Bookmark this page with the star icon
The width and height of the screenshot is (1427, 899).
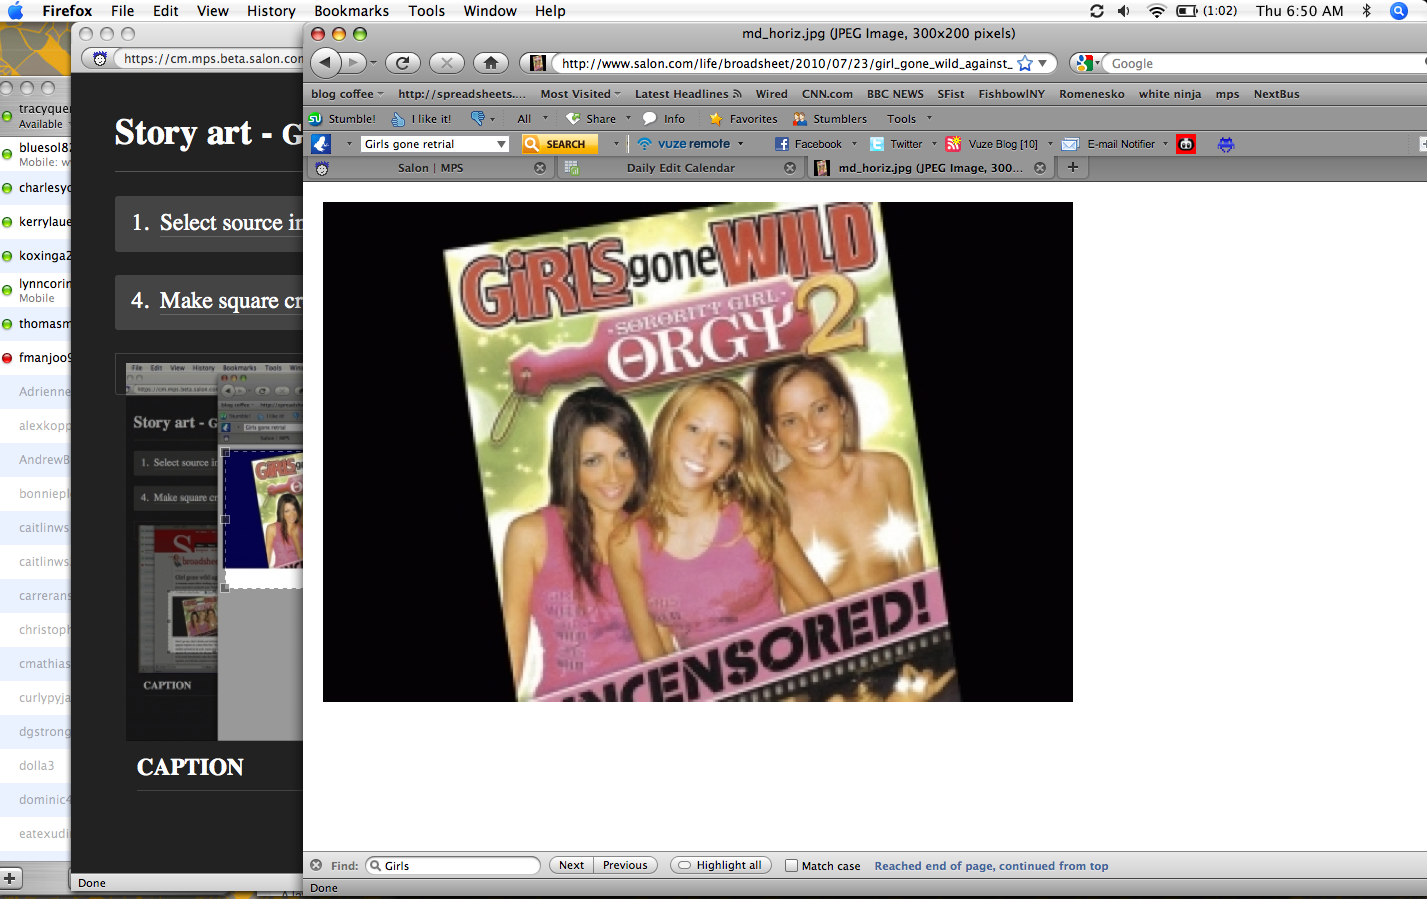1025,63
